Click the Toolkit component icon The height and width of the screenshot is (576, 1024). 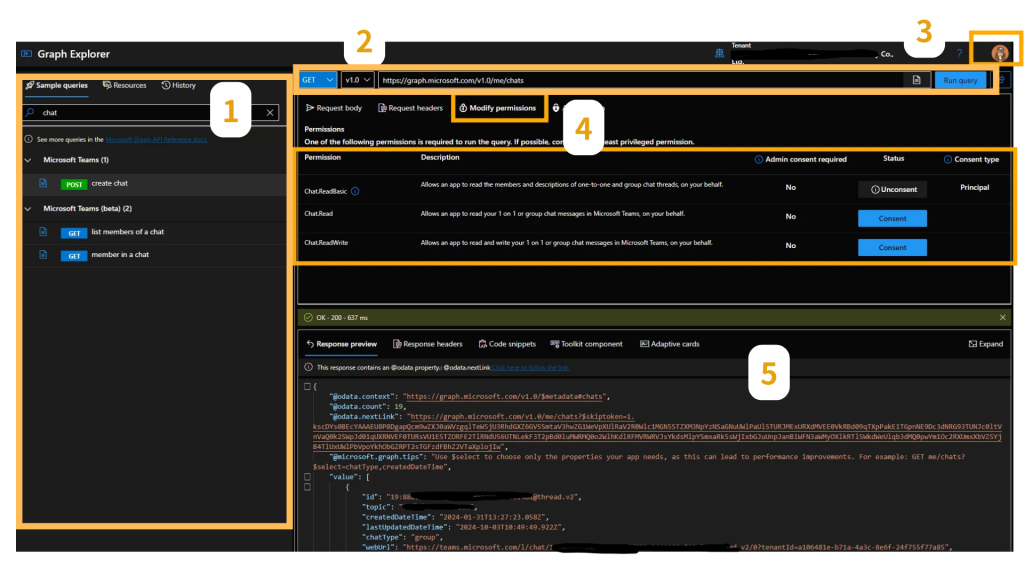click(554, 344)
